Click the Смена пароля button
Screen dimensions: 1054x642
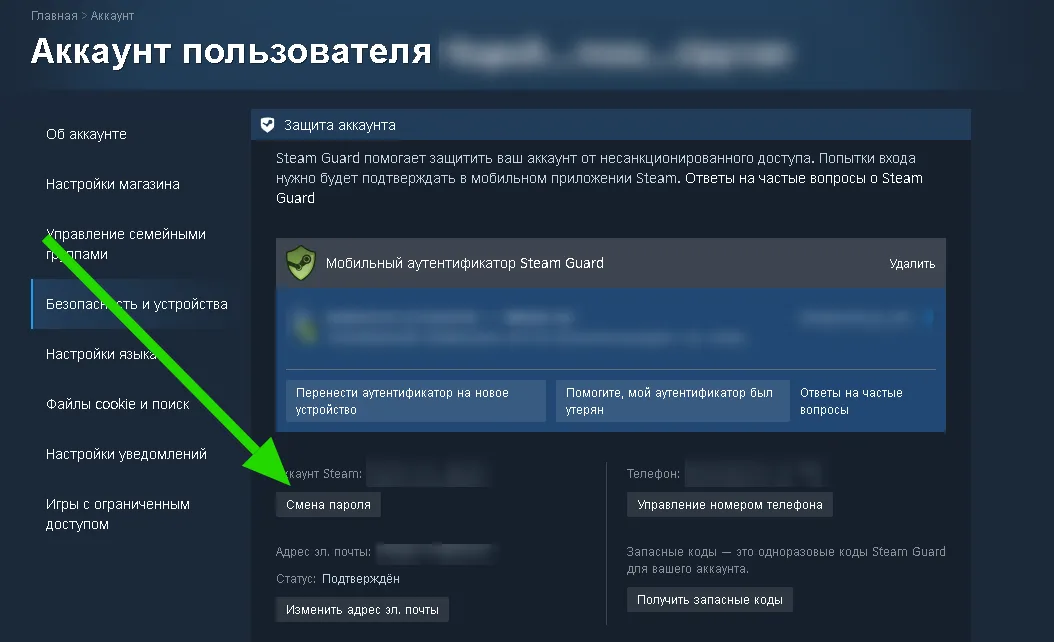(x=328, y=505)
